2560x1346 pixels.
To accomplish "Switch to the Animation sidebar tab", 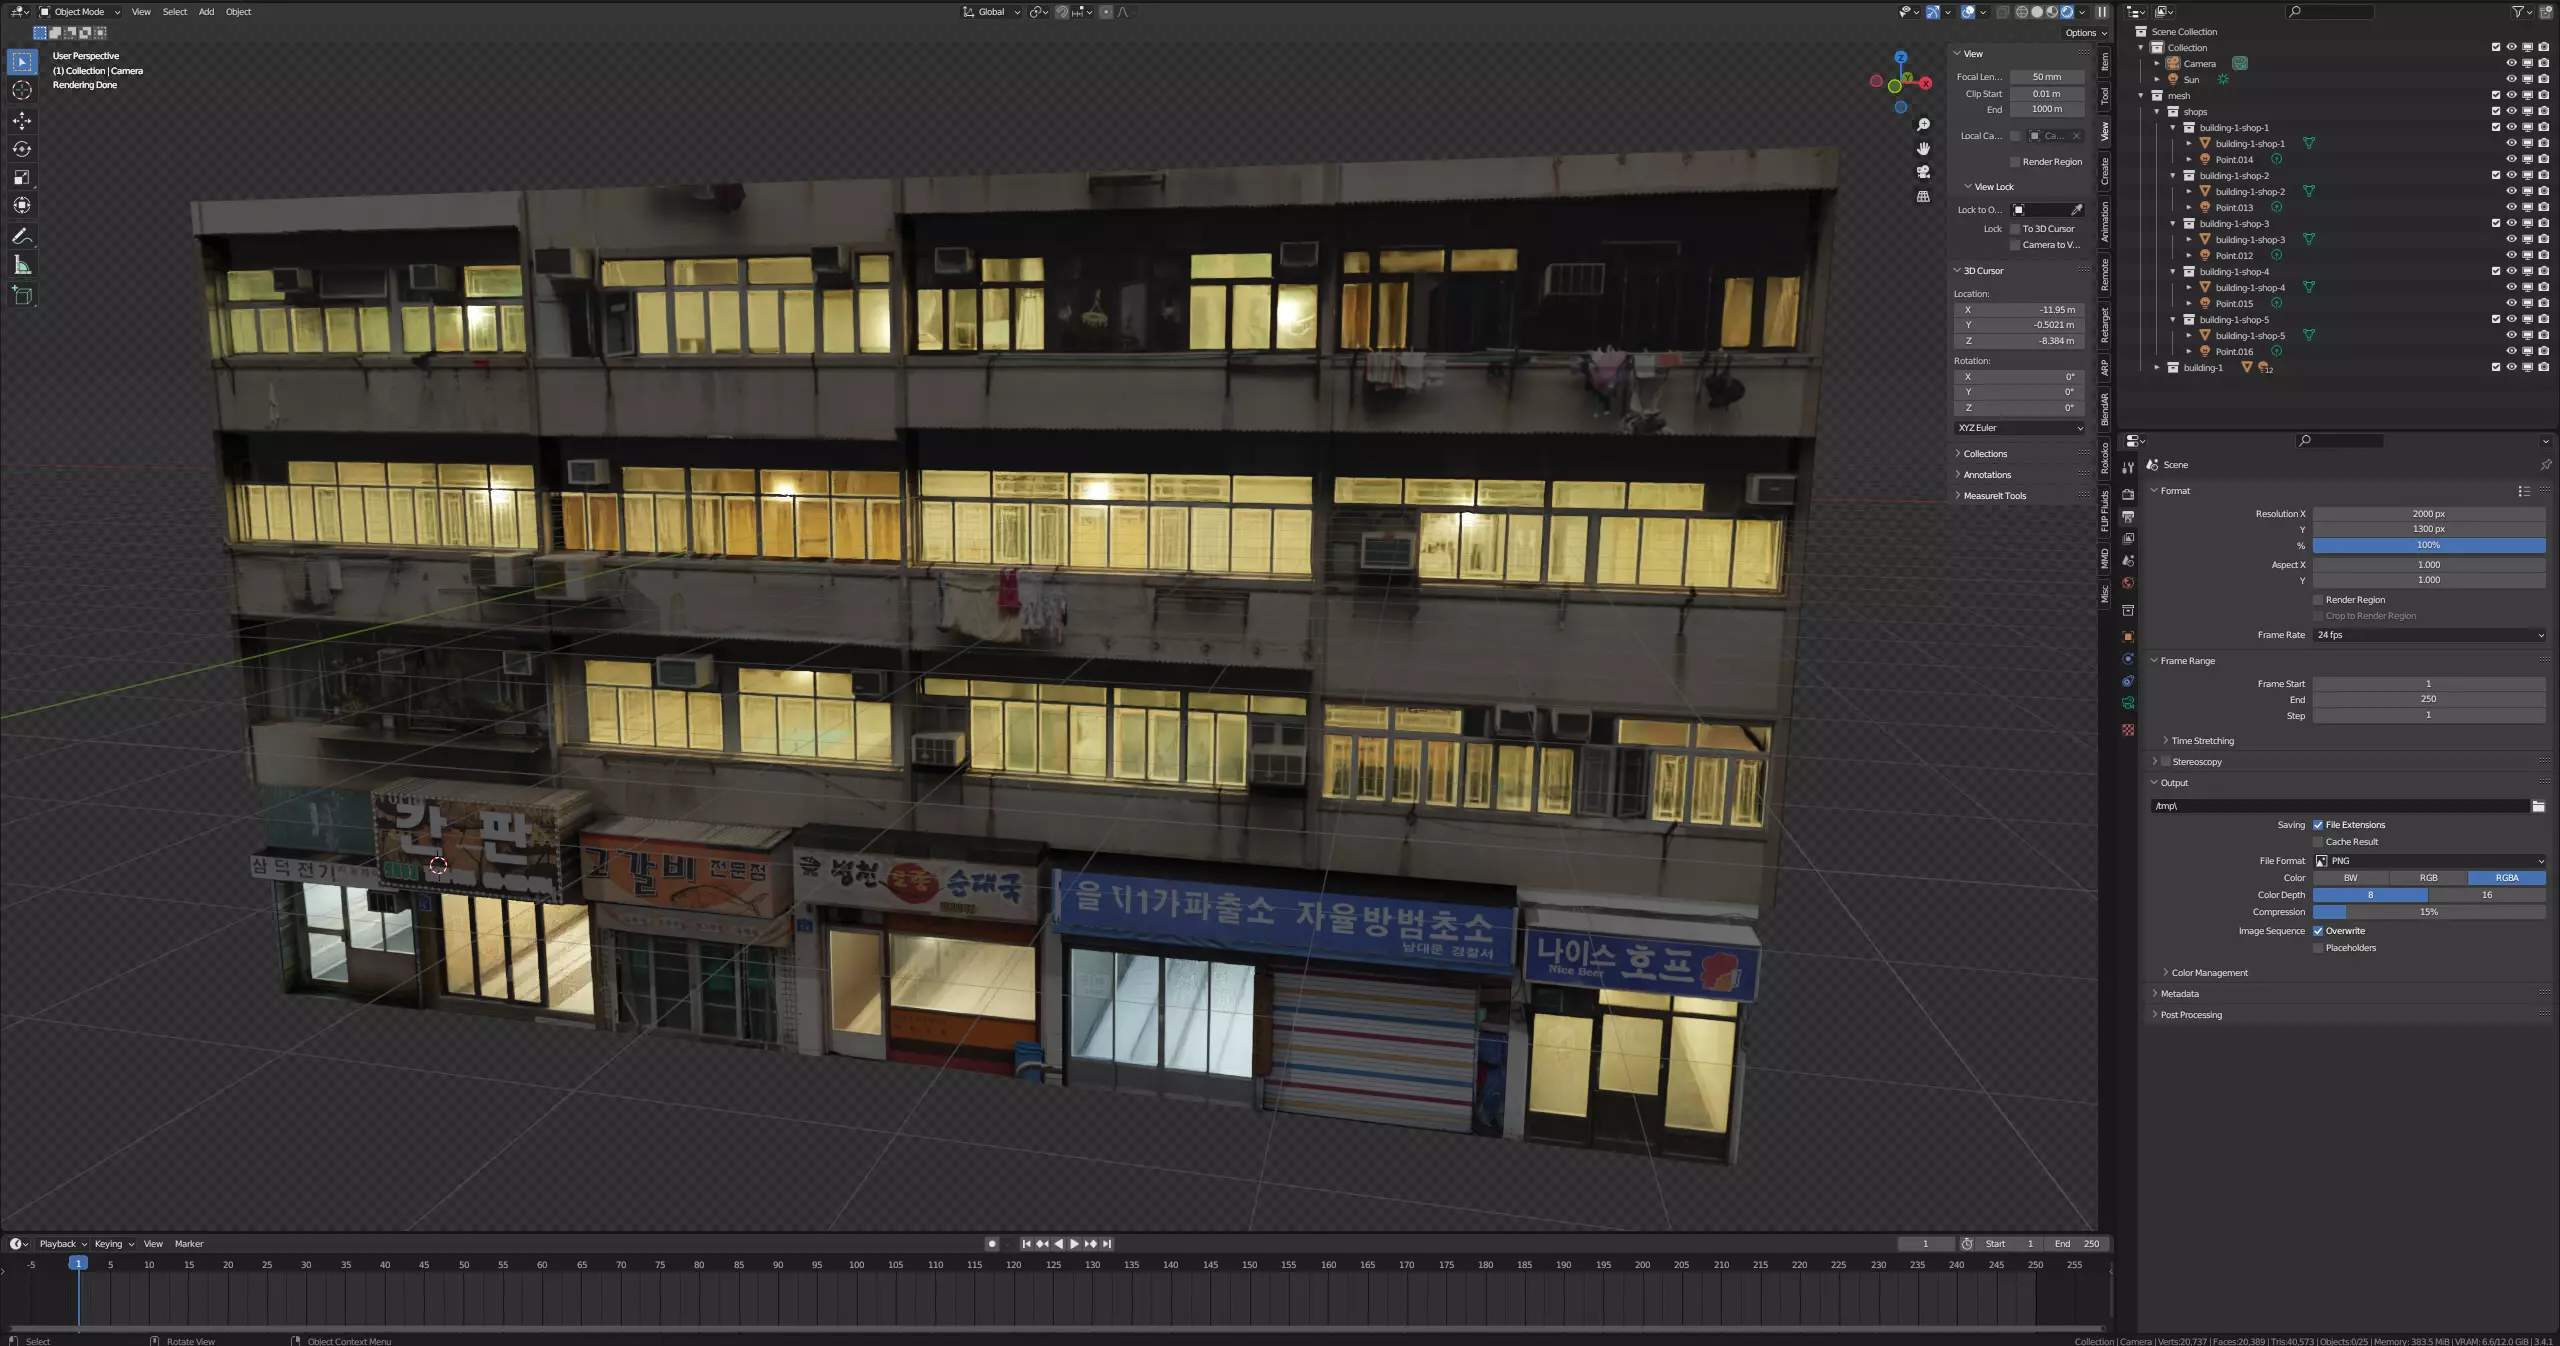I will tap(2104, 221).
